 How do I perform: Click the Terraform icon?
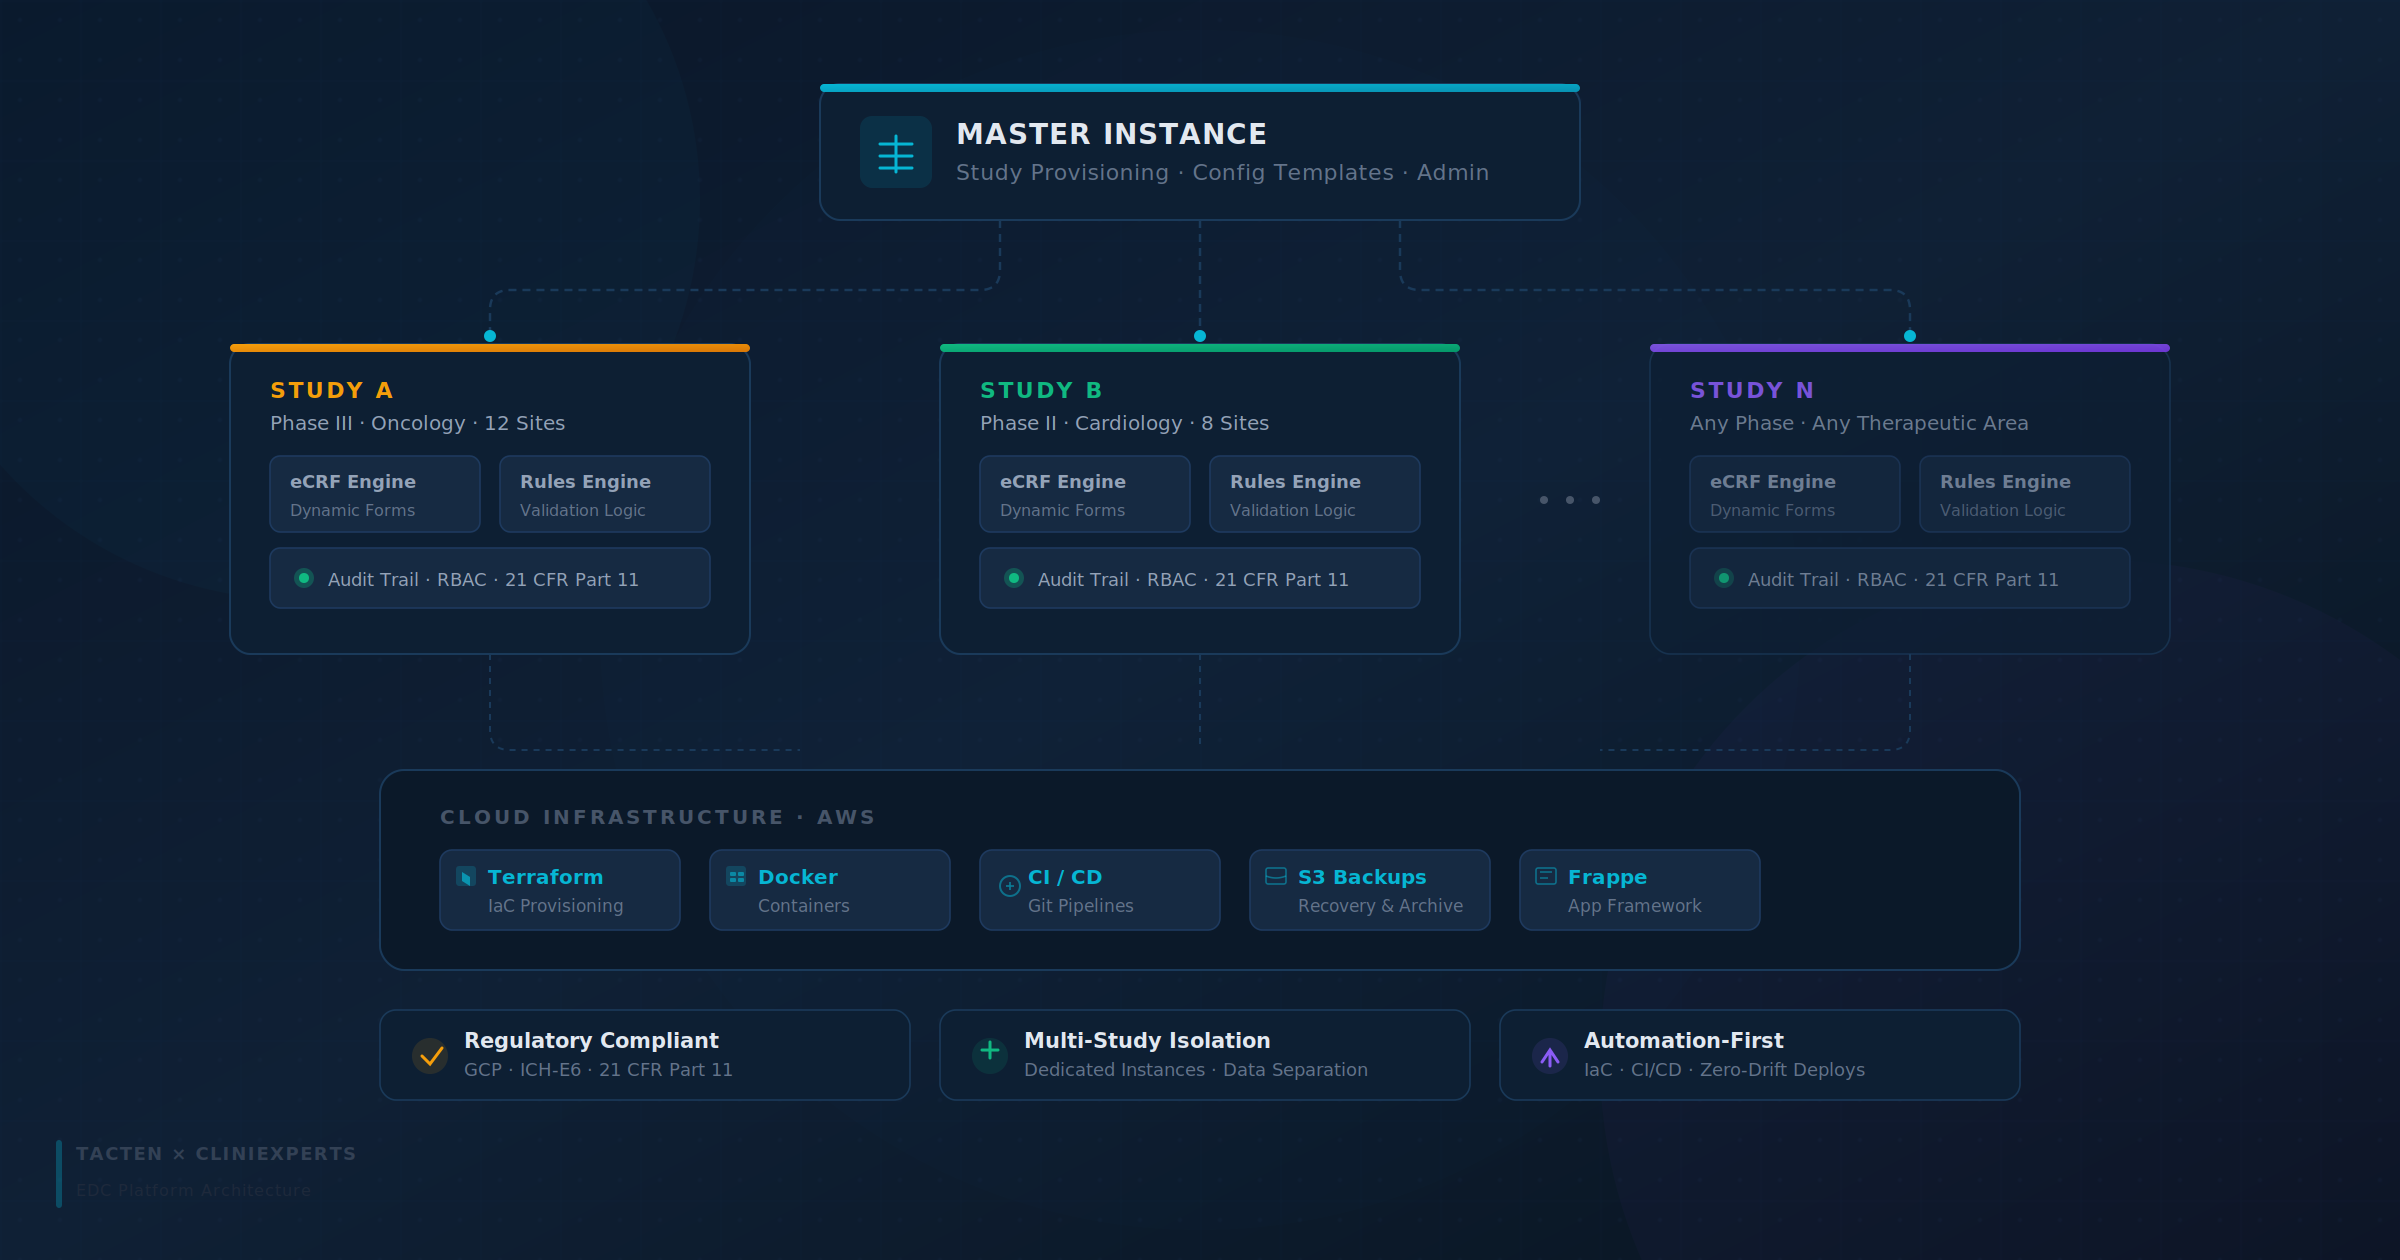pos(466,877)
